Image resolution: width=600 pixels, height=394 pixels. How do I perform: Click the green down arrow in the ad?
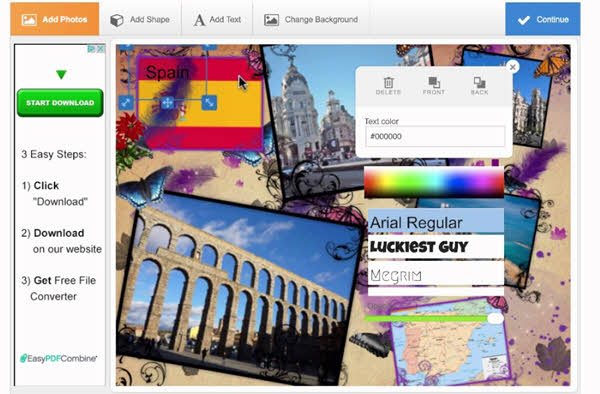61,75
